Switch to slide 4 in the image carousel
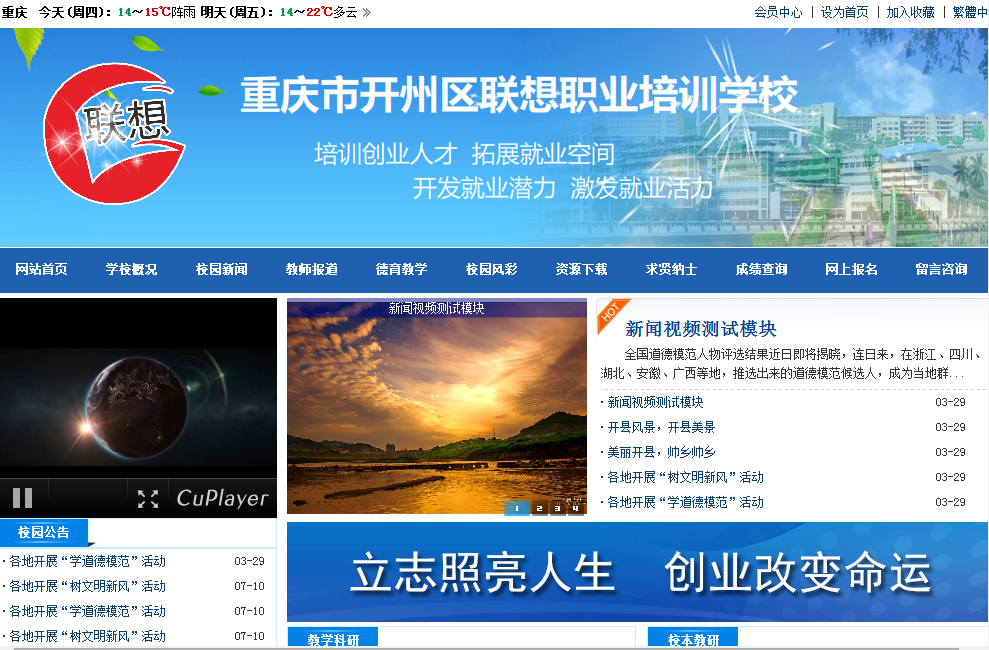989x650 pixels. [x=575, y=508]
